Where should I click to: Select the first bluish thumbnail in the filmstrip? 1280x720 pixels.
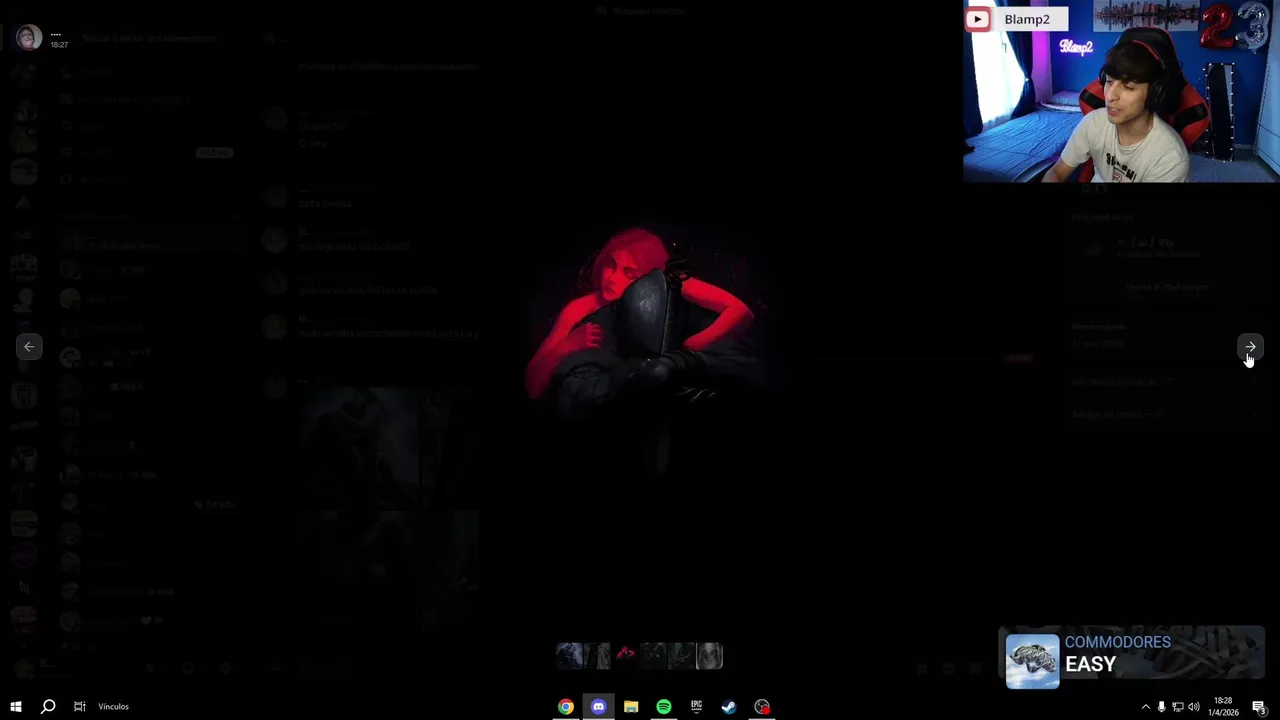tap(570, 656)
